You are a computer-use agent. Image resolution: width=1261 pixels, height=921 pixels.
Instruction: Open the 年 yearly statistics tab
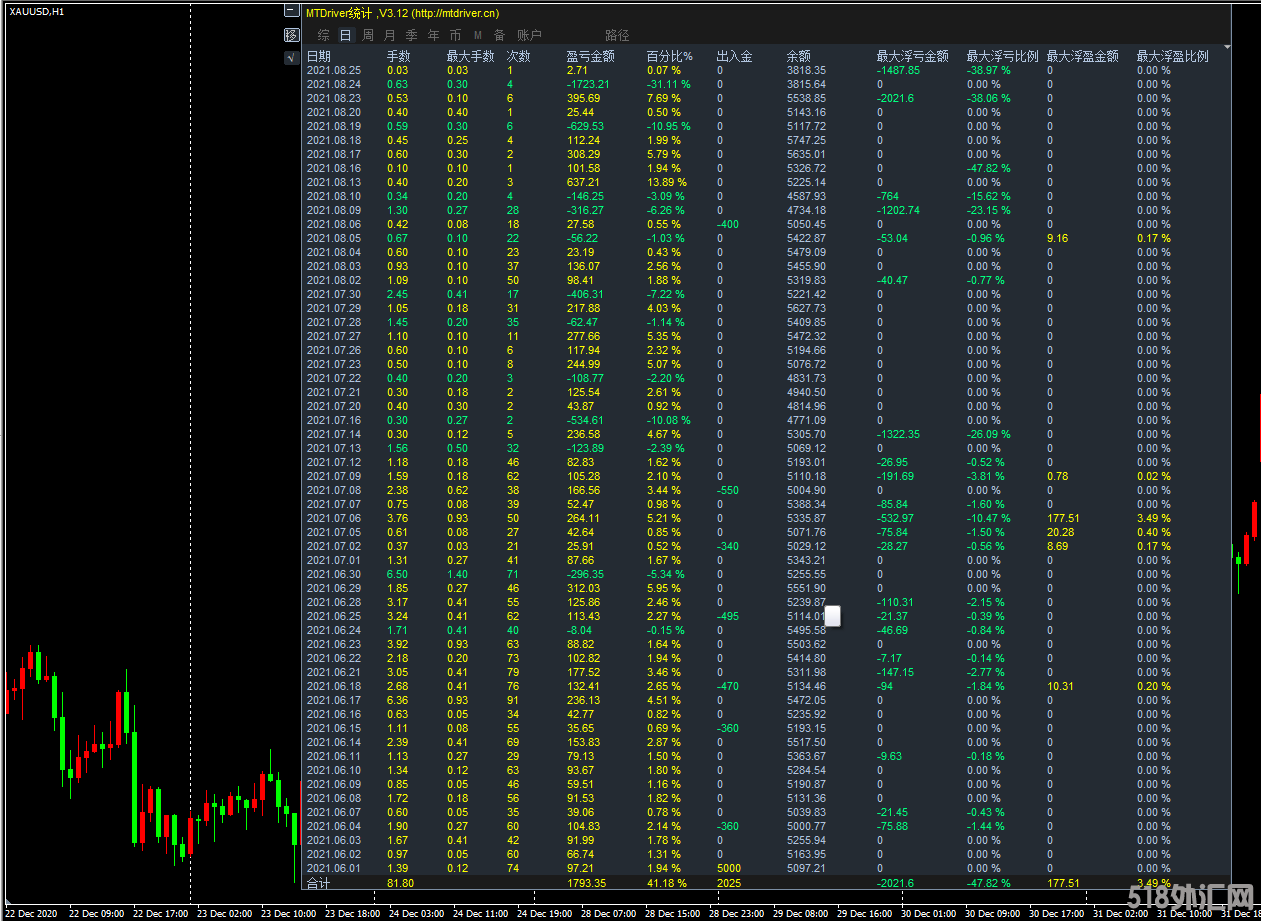coord(433,35)
